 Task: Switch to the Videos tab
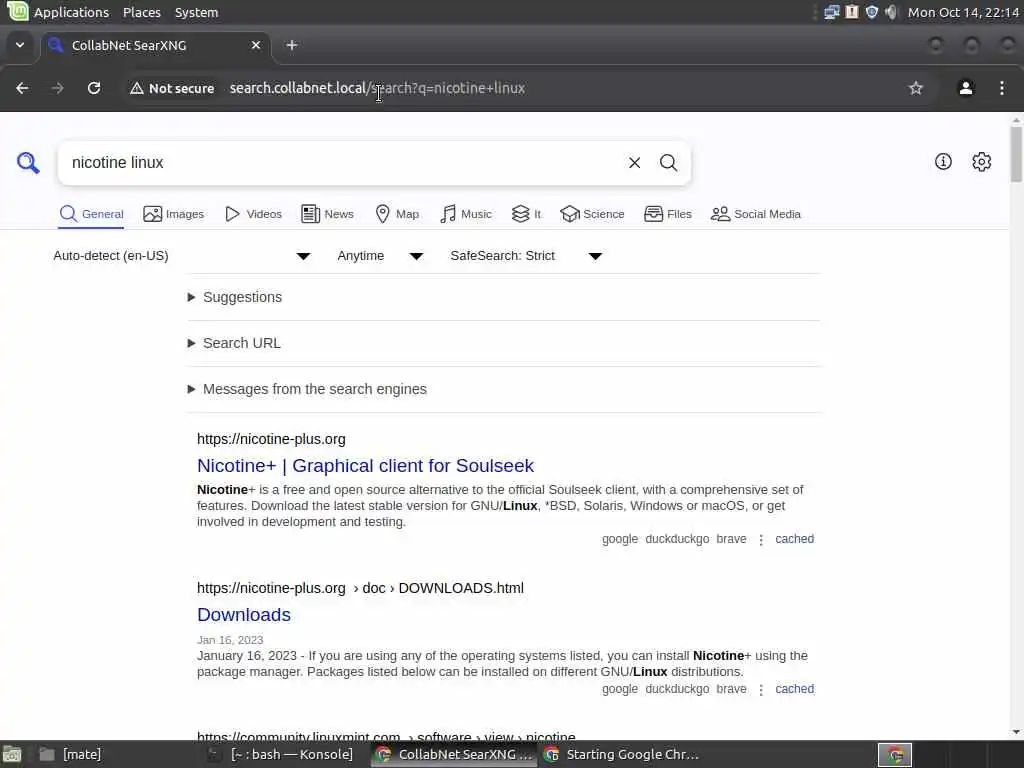pos(253,214)
